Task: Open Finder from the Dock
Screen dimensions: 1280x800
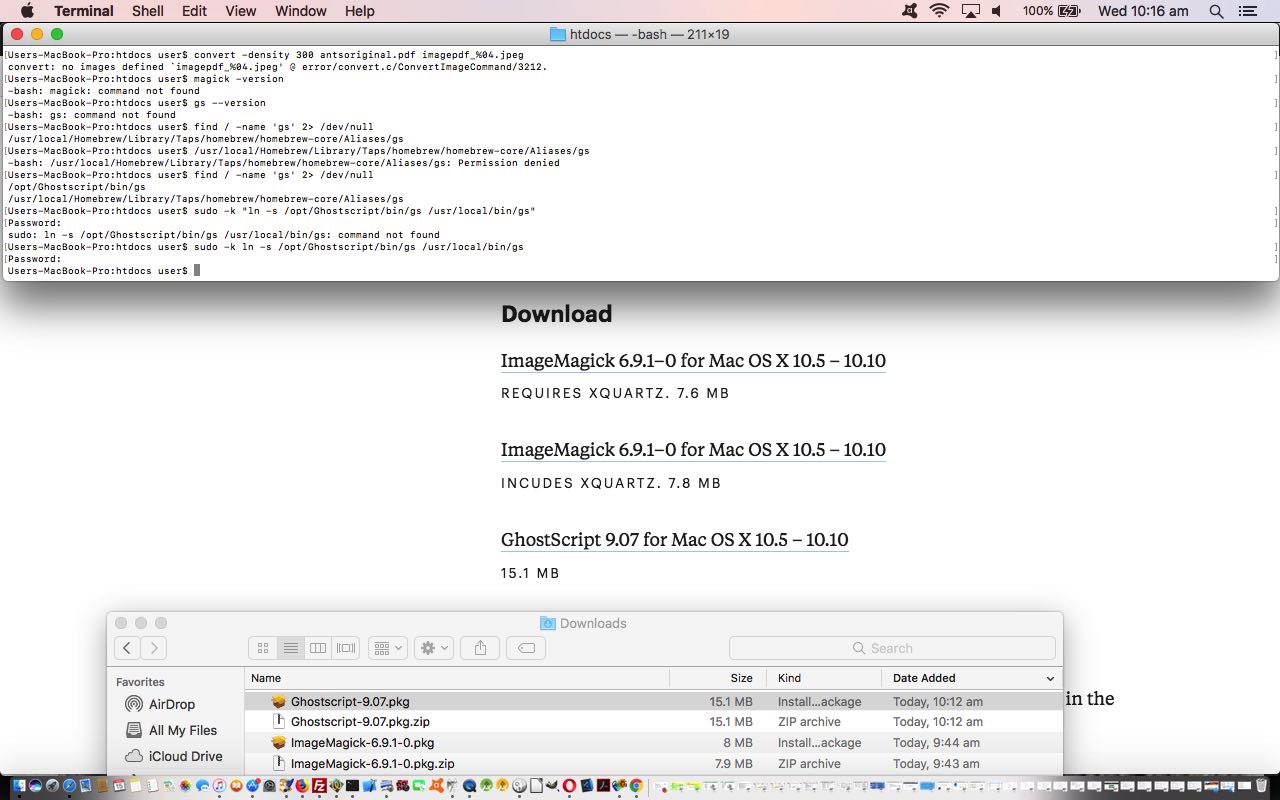Action: (19, 786)
